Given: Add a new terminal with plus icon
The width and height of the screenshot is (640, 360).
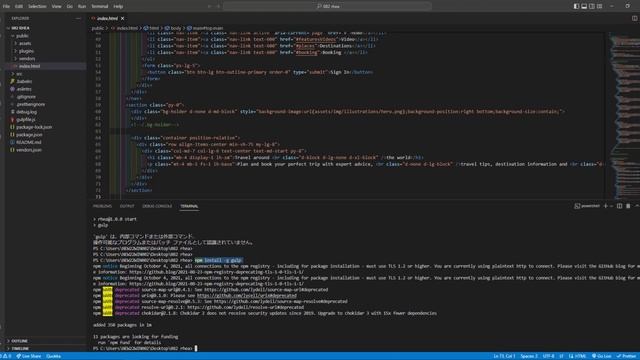Looking at the screenshot, I should (606, 206).
